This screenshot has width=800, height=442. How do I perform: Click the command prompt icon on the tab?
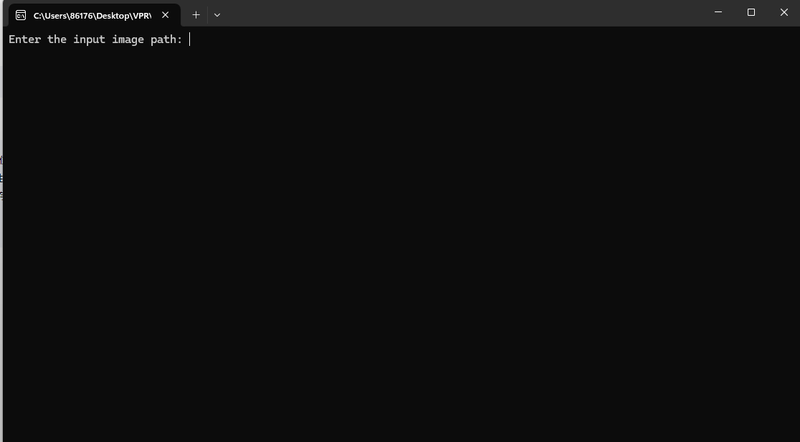20,15
